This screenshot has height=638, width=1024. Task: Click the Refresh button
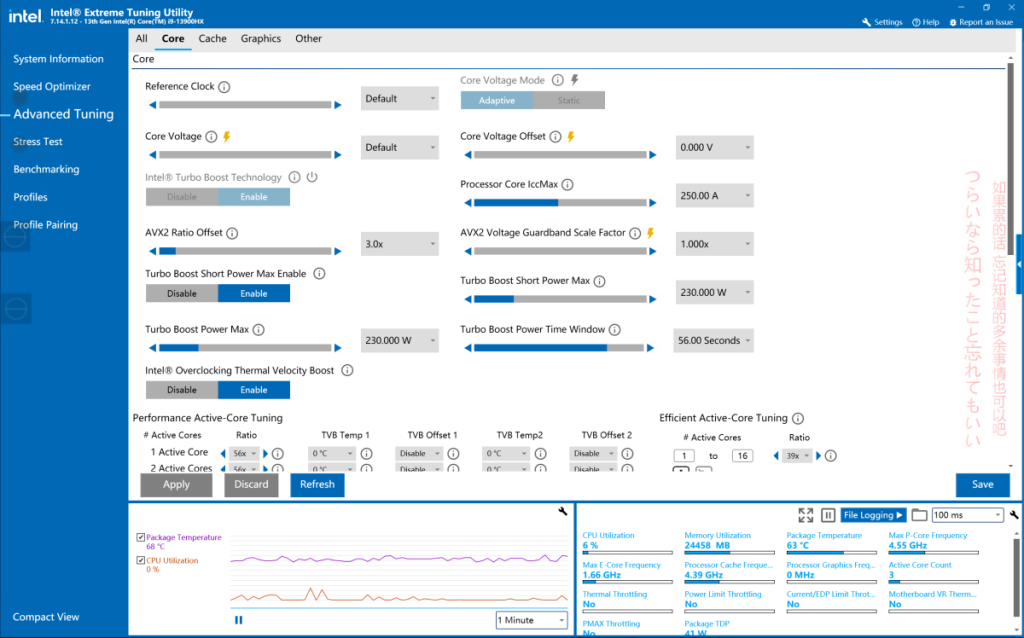tap(317, 485)
